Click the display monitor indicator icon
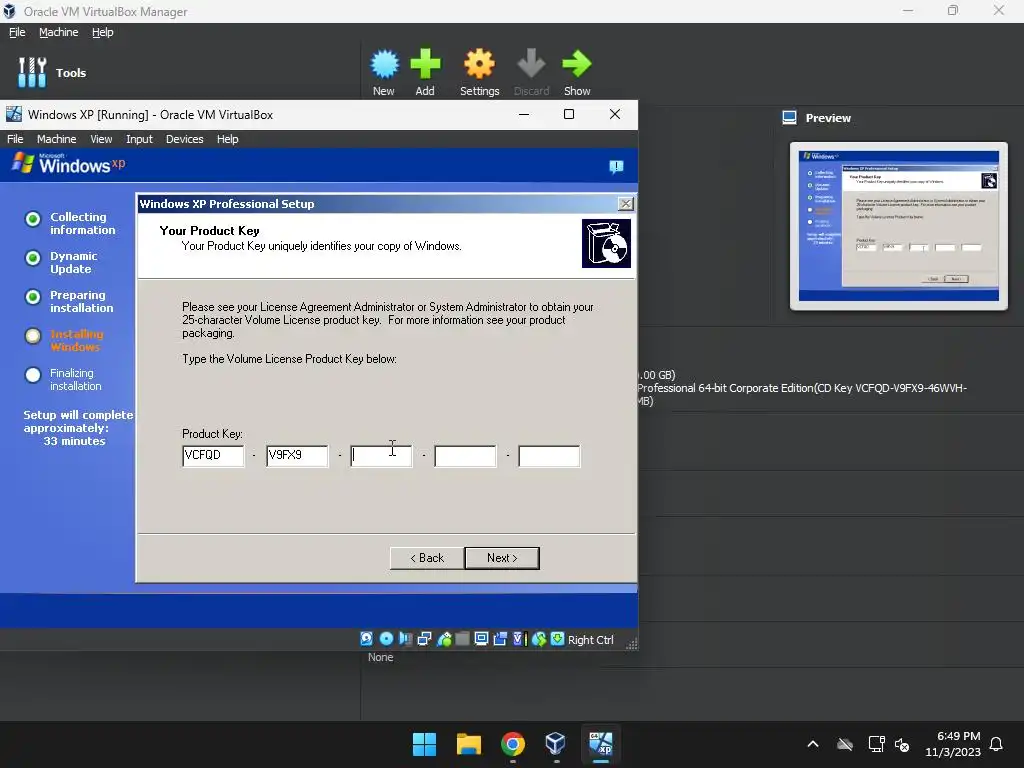 481,639
